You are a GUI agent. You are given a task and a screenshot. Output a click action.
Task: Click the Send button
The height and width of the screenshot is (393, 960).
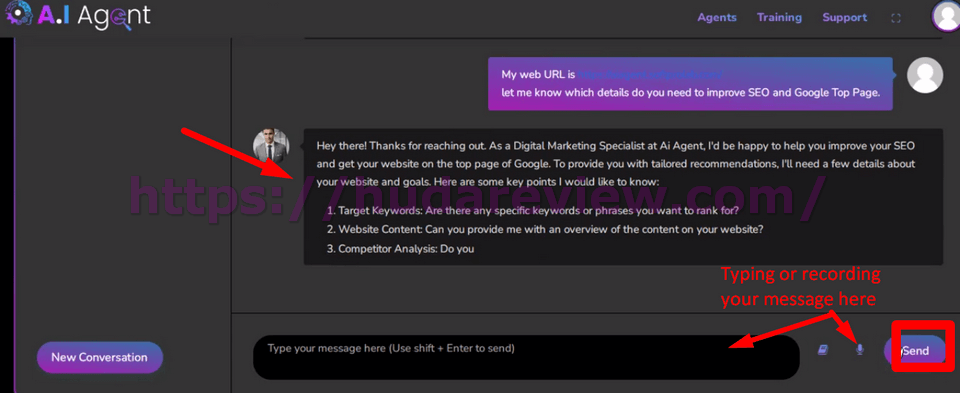[x=915, y=351]
